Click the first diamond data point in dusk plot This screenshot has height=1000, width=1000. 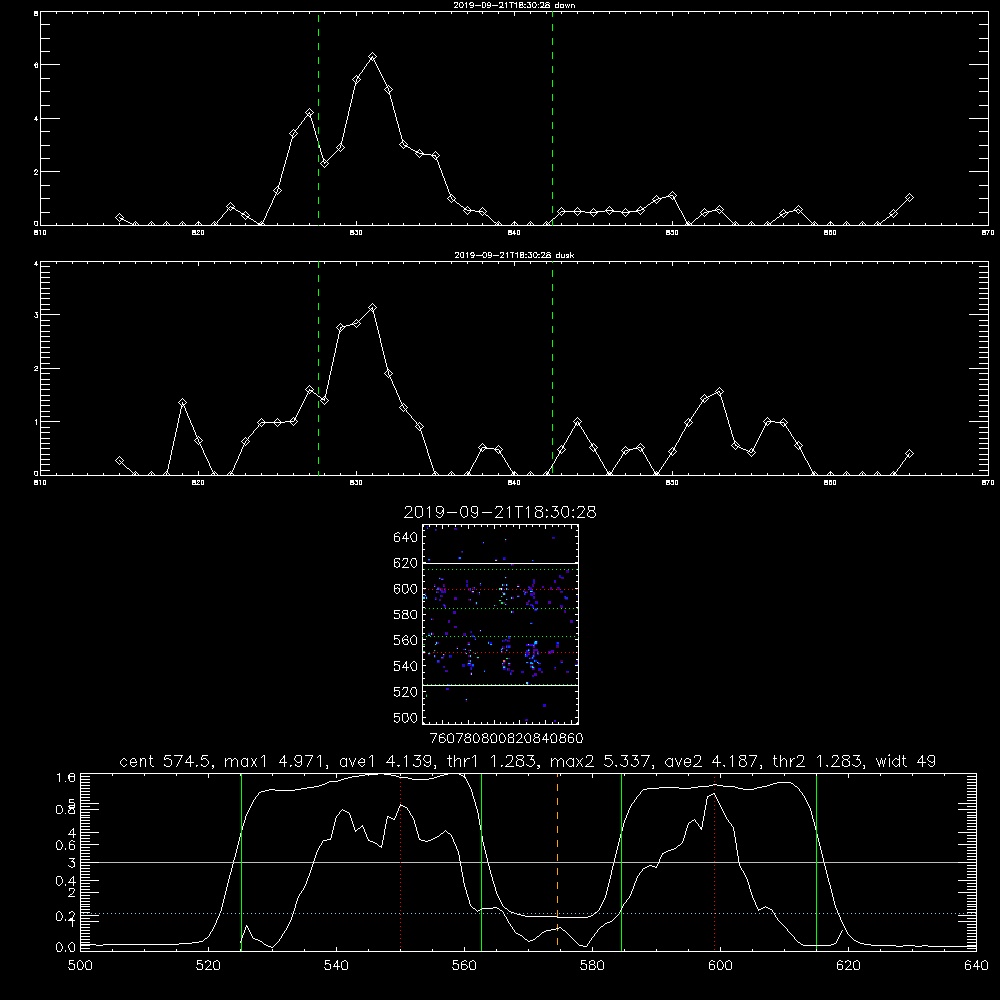[x=119, y=460]
